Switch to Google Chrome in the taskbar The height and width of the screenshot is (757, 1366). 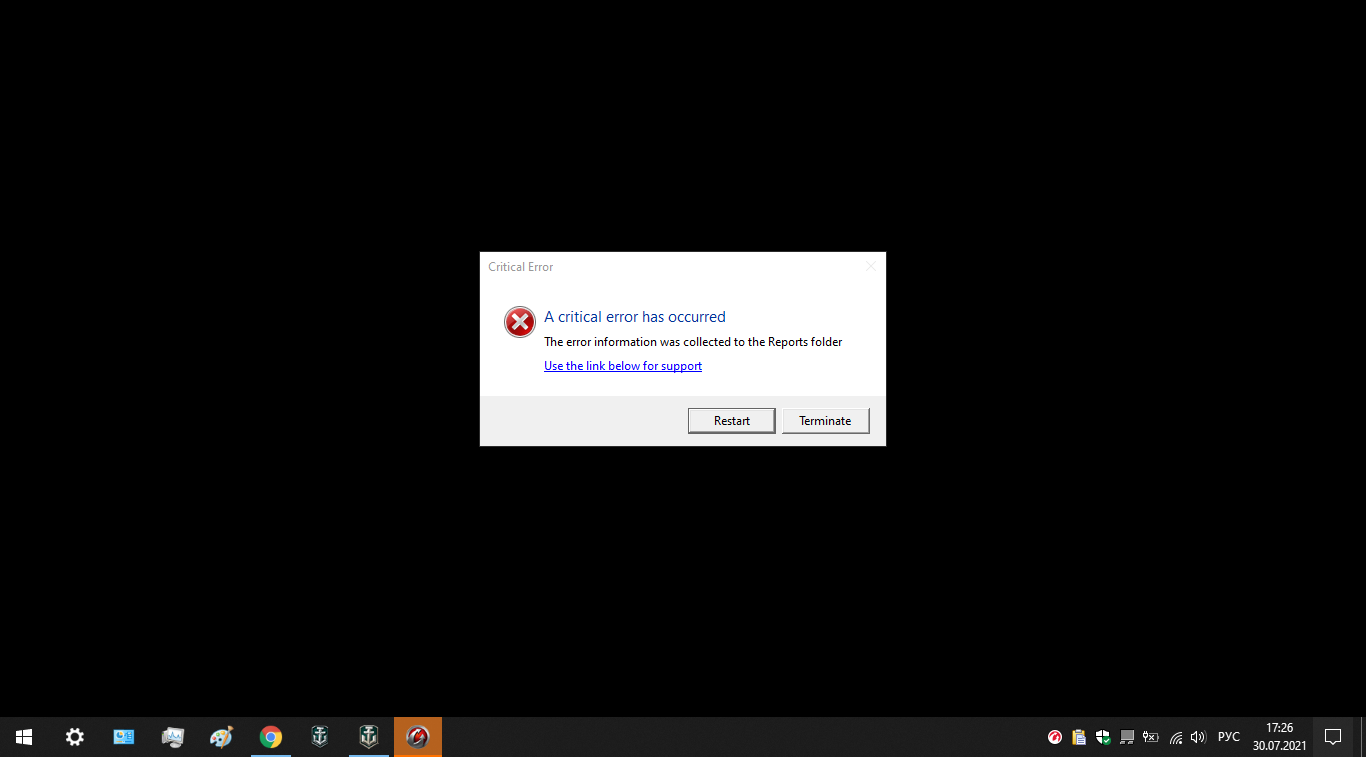pyautogui.click(x=271, y=737)
